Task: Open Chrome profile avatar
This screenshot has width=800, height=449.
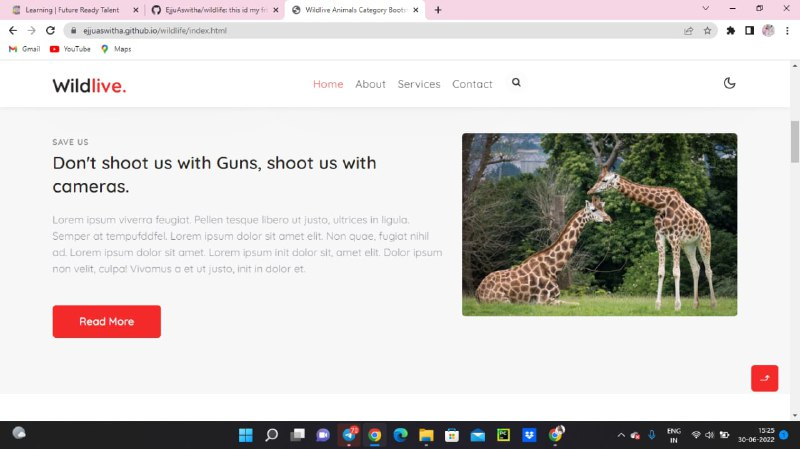Action: (x=768, y=31)
